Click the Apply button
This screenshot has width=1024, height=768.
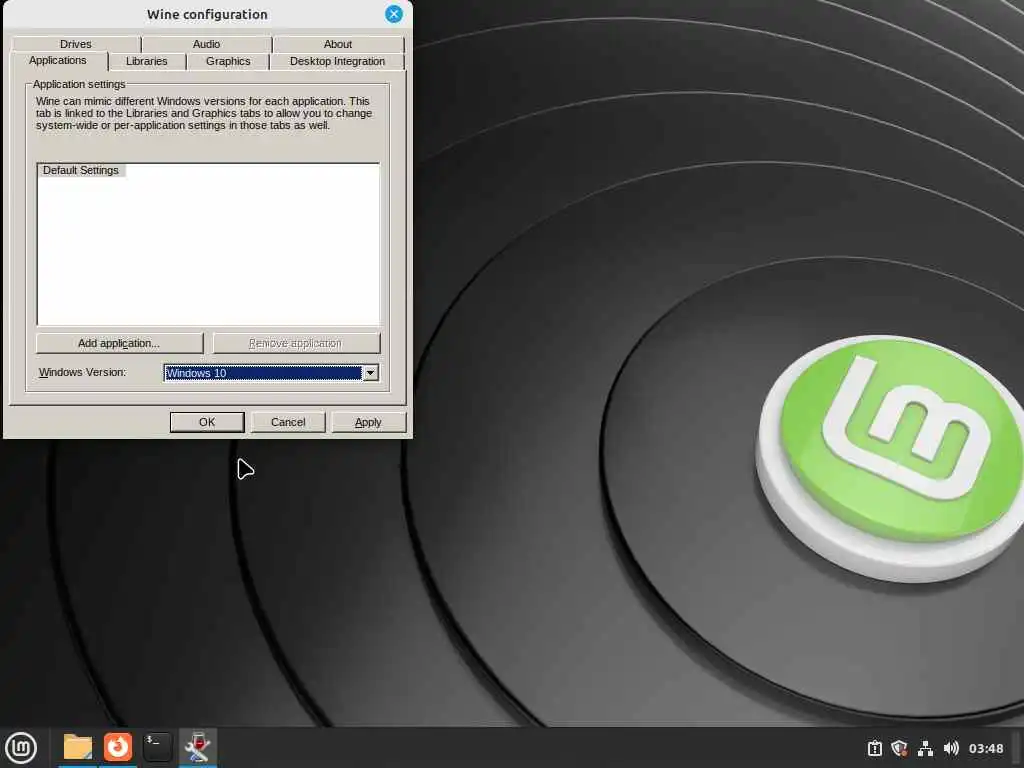click(x=368, y=423)
